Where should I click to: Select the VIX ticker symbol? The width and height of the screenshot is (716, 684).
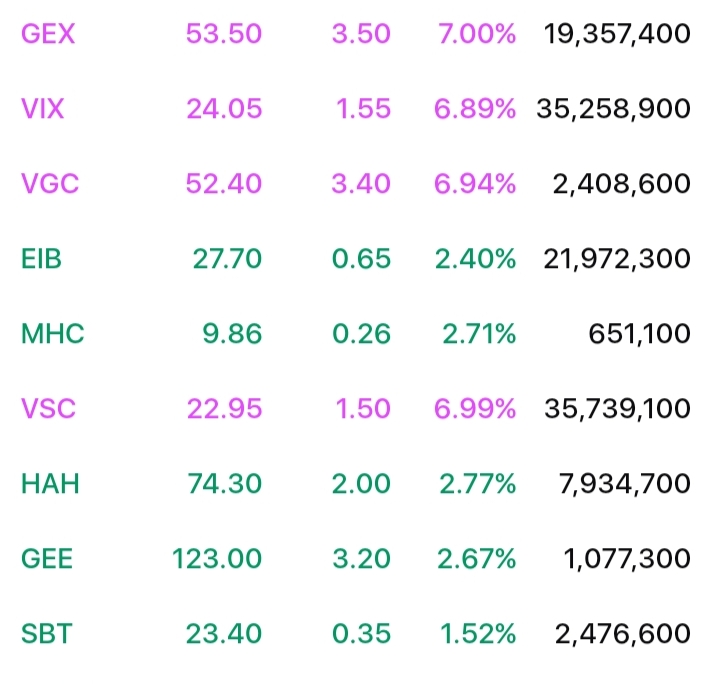43,109
